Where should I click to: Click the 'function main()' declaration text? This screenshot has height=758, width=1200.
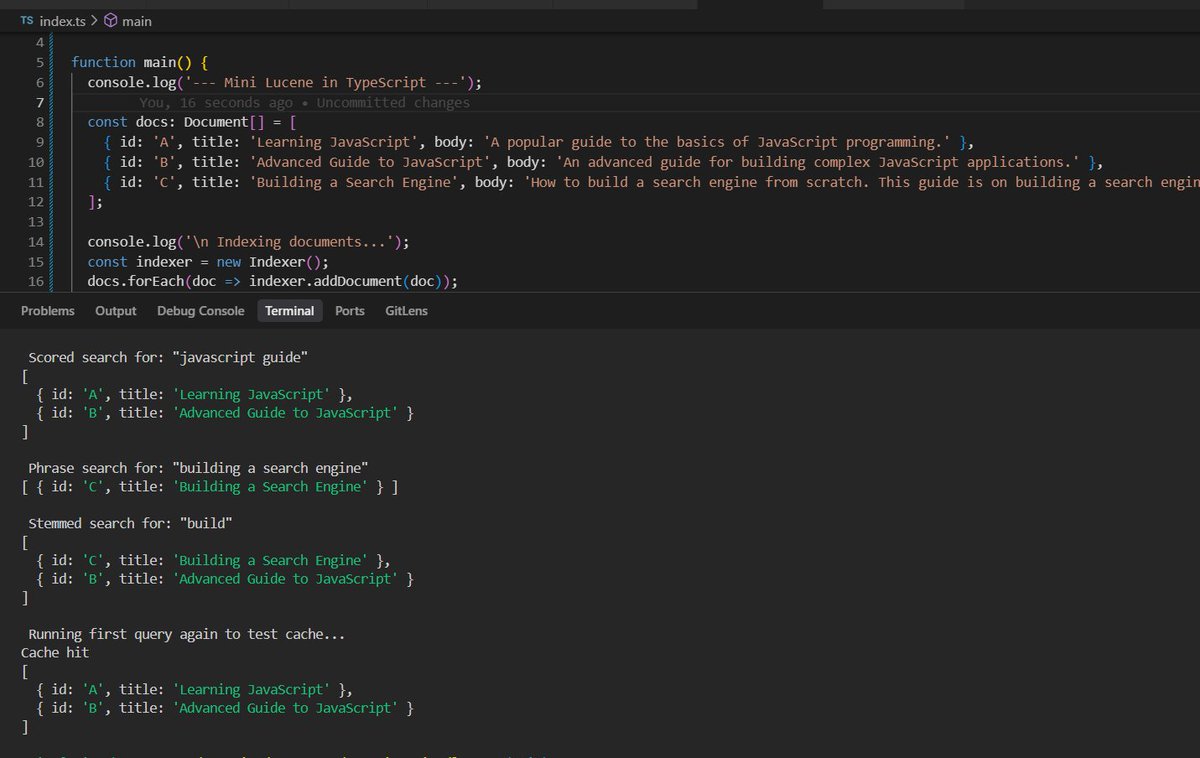[x=139, y=62]
